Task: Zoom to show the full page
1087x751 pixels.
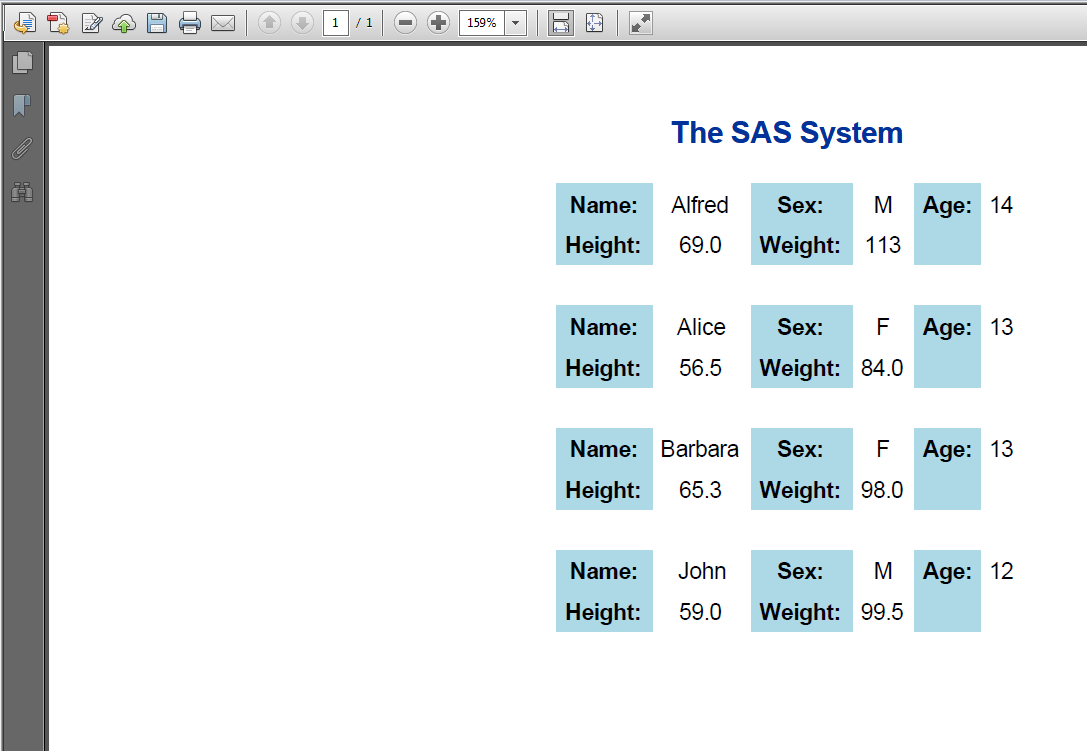Action: (x=594, y=22)
